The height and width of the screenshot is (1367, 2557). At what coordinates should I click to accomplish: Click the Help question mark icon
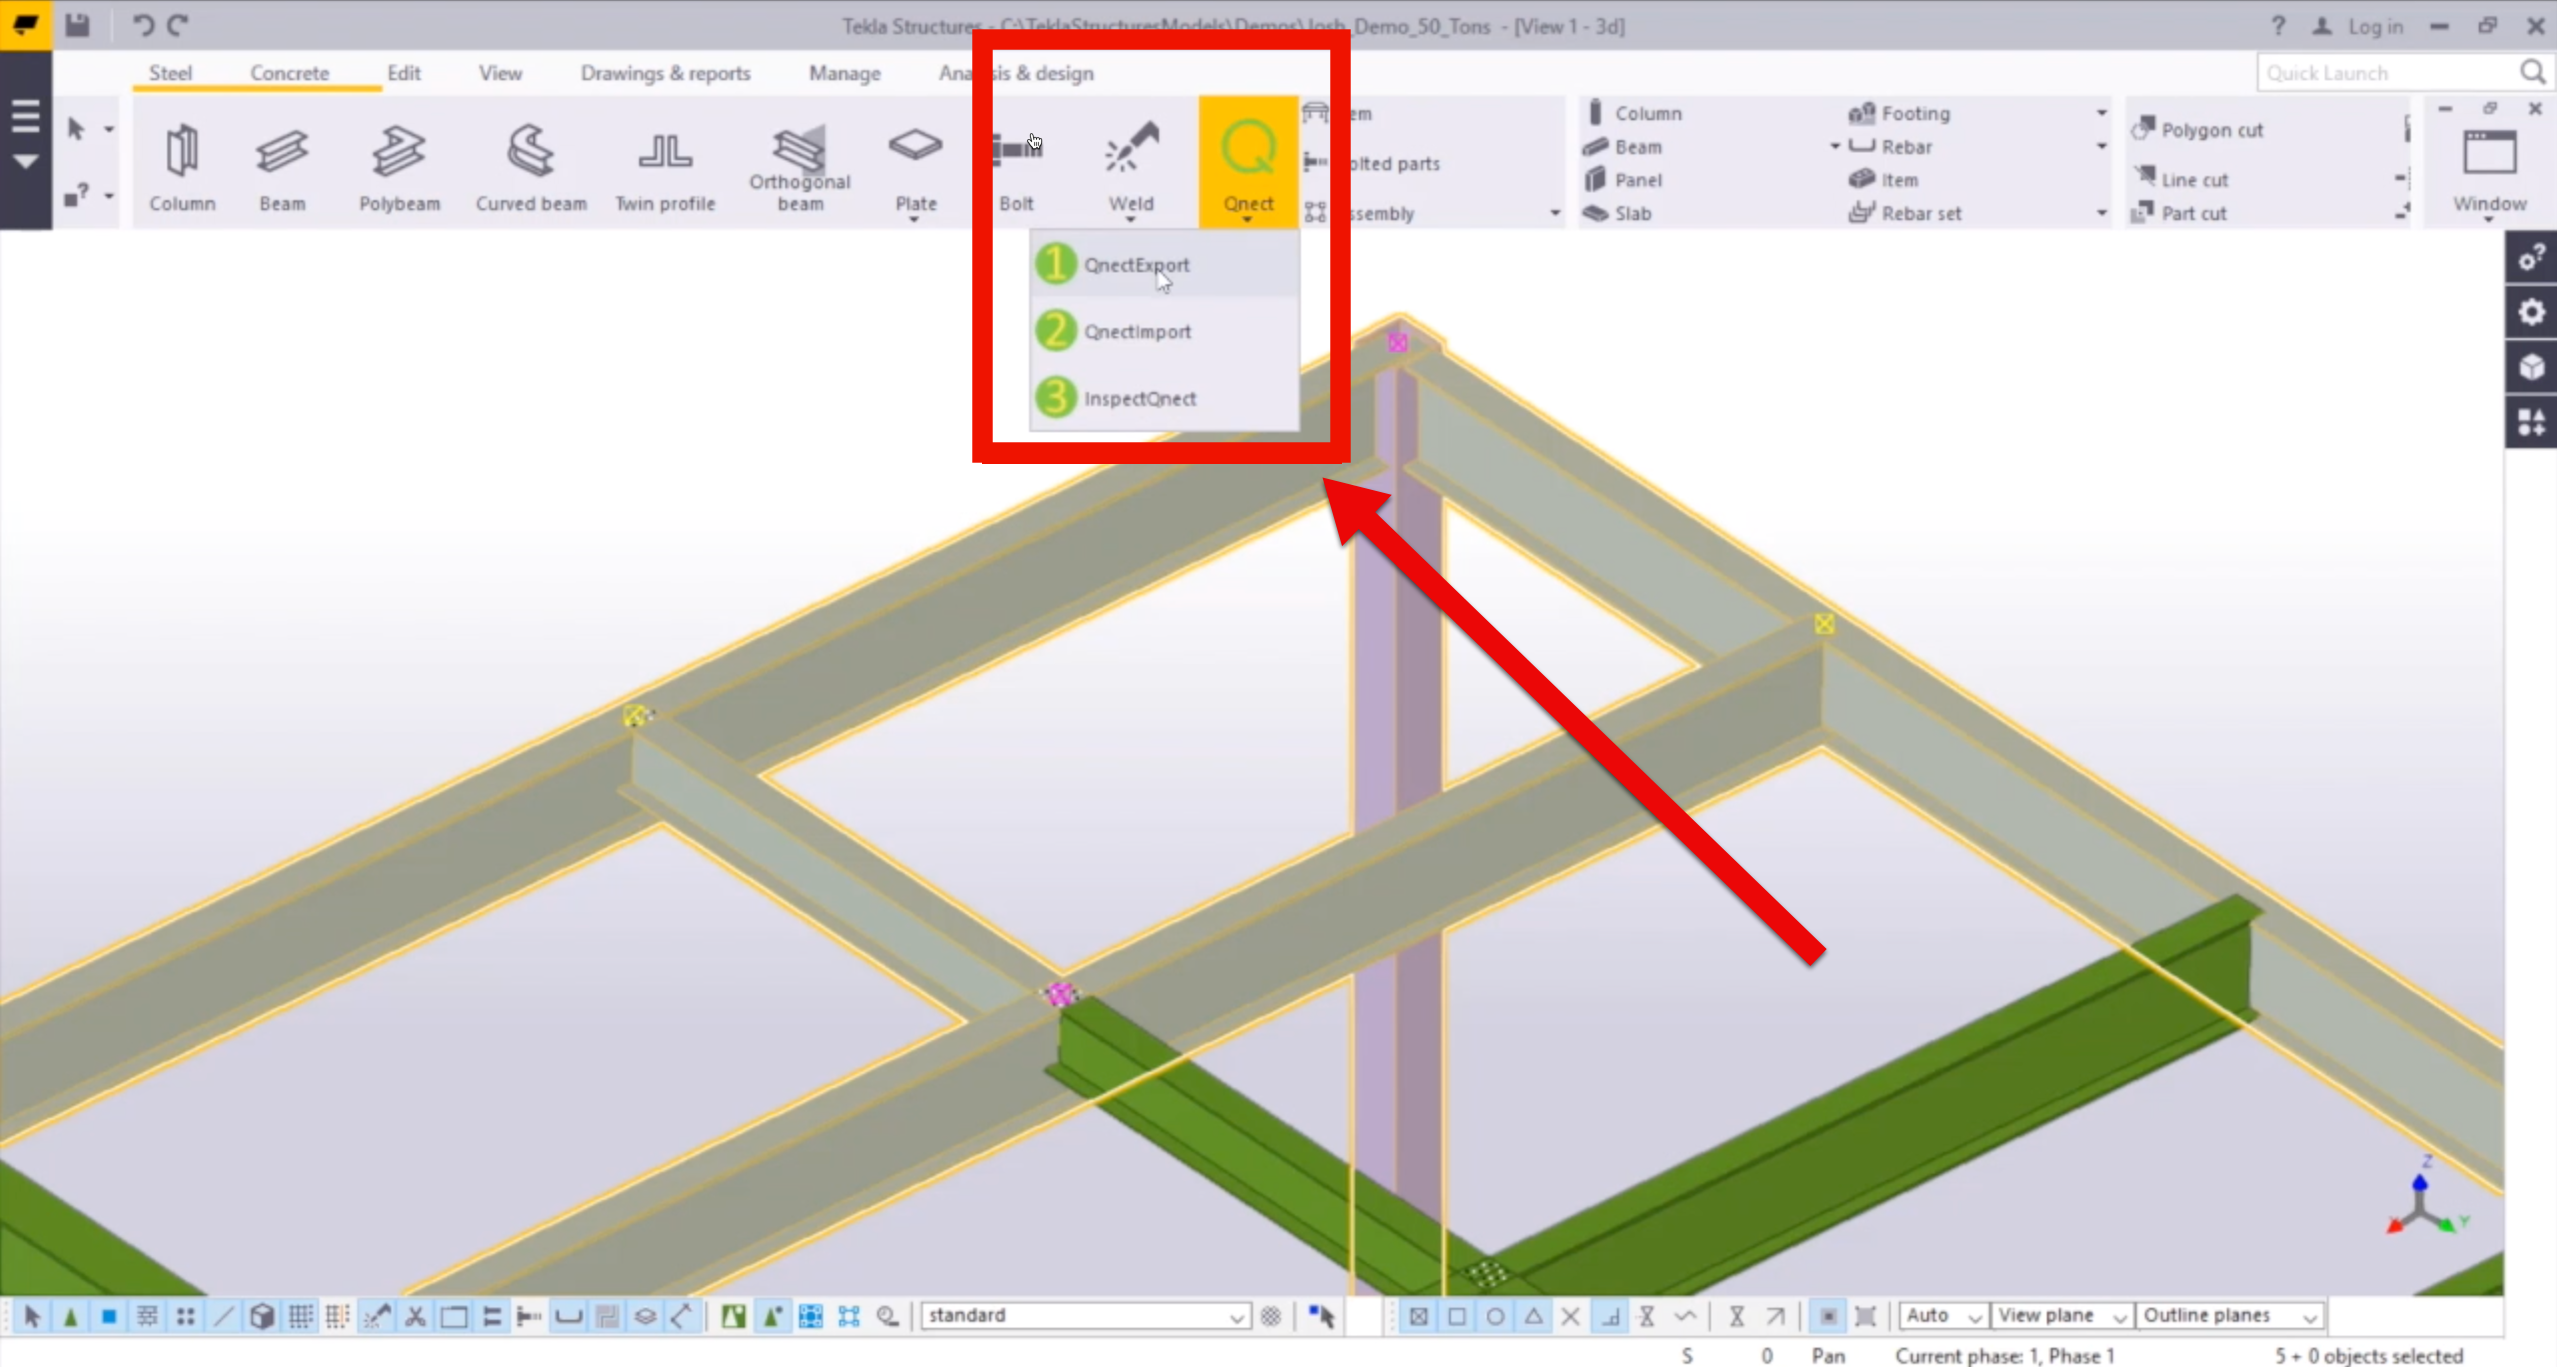[x=2277, y=26]
